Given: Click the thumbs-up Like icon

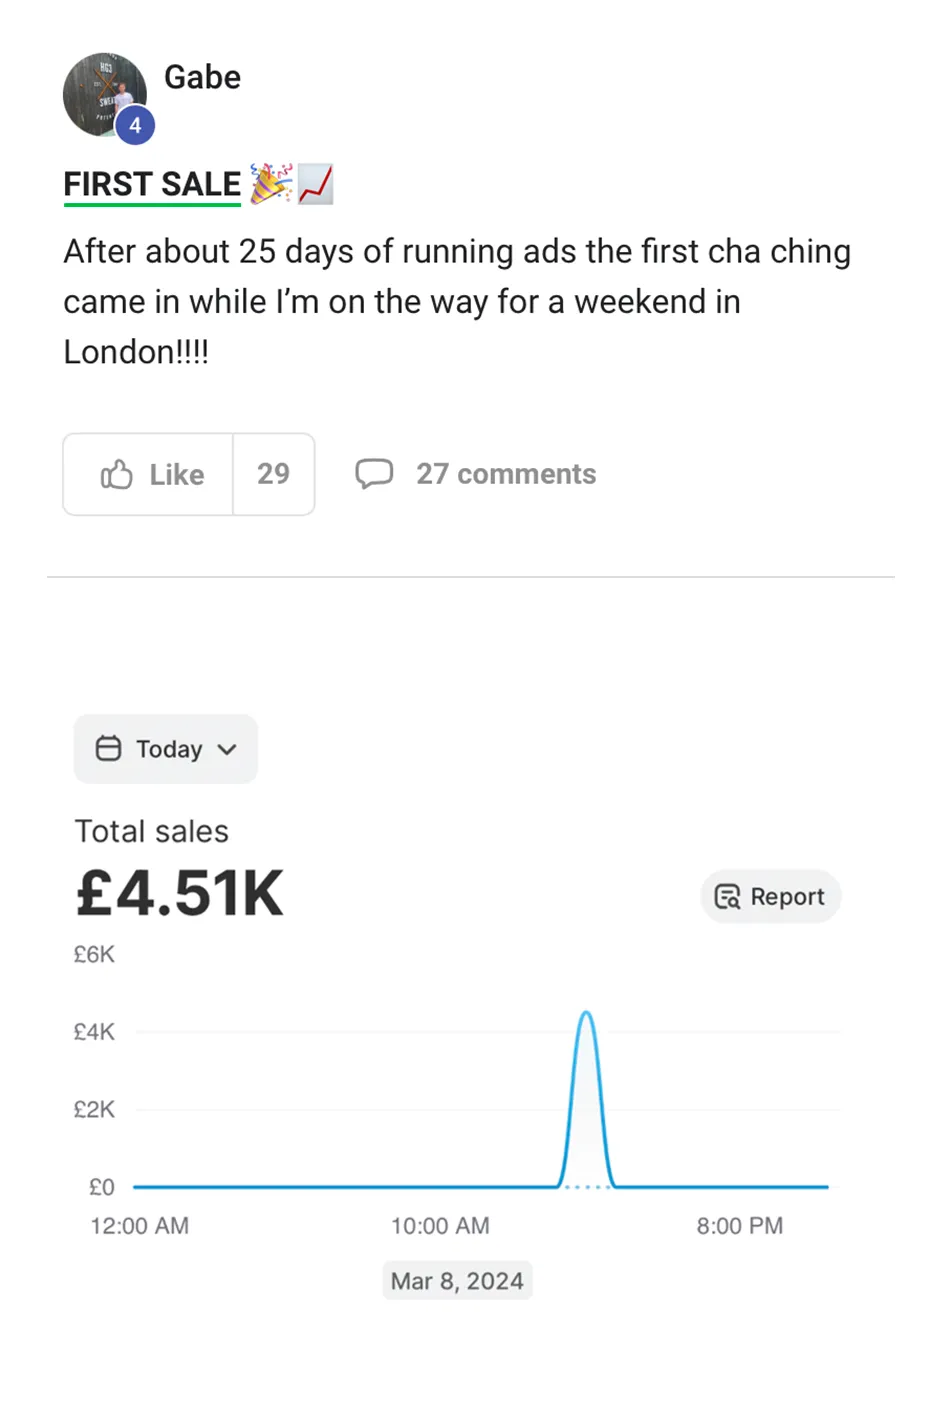Looking at the screenshot, I should tap(116, 474).
